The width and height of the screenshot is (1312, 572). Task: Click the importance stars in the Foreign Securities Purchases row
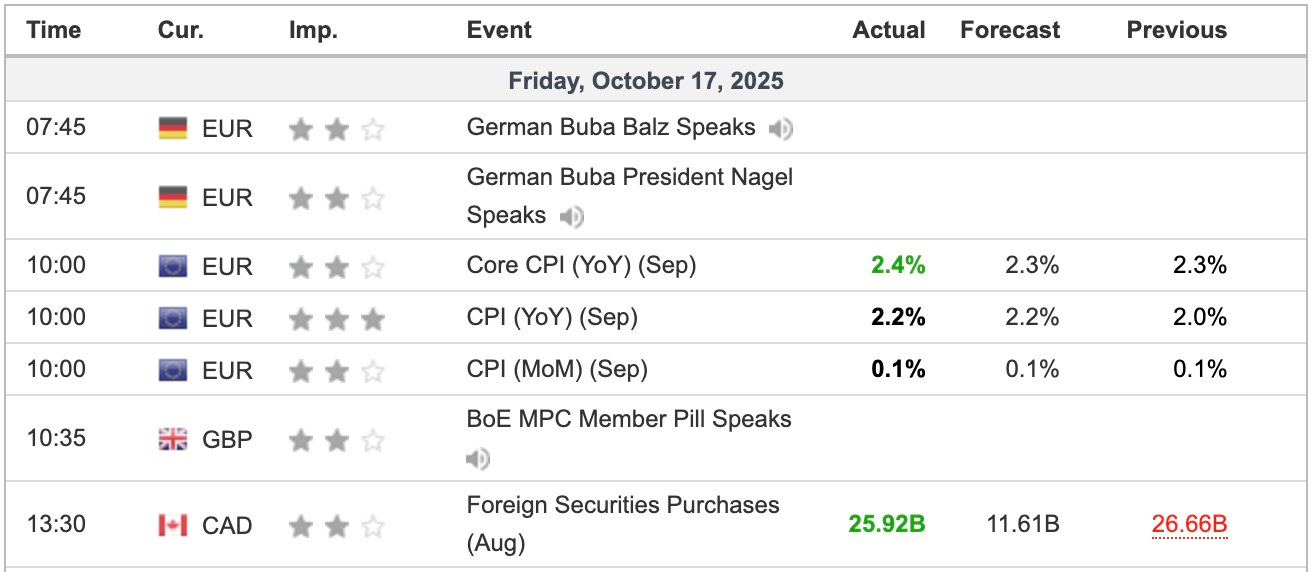[x=336, y=525]
